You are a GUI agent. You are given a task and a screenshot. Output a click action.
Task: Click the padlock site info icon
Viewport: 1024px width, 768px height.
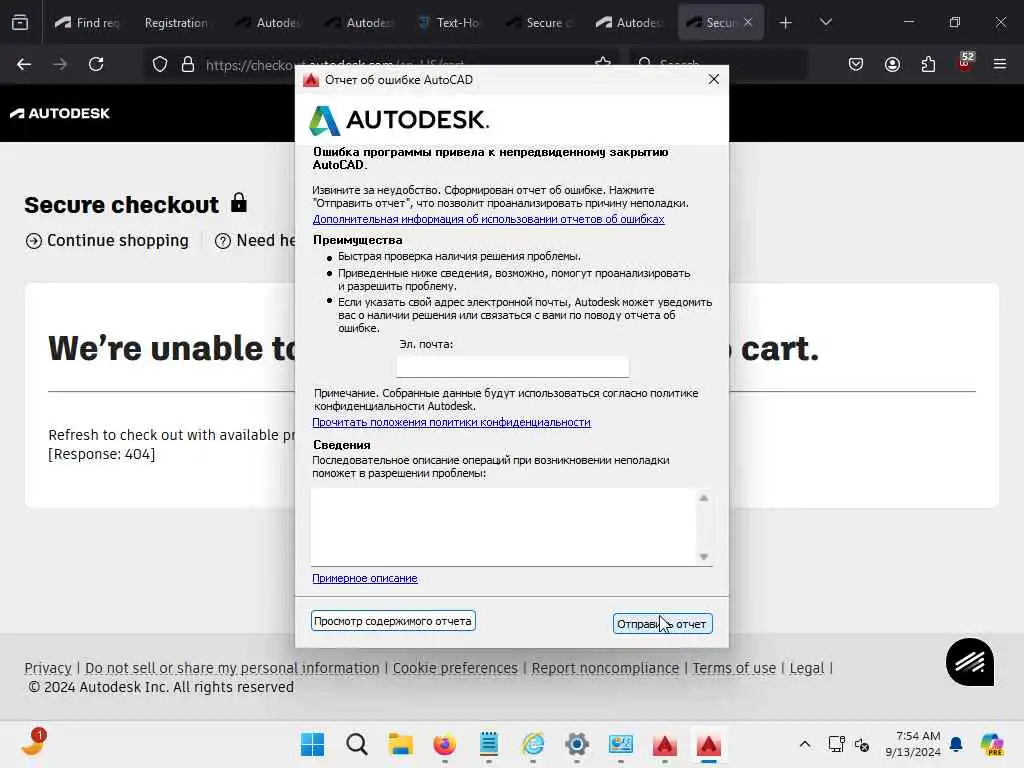pyautogui.click(x=188, y=64)
